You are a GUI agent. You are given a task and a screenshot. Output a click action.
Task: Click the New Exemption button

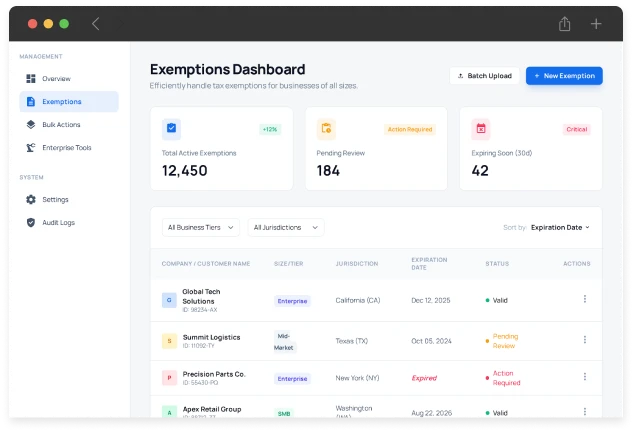(x=564, y=76)
